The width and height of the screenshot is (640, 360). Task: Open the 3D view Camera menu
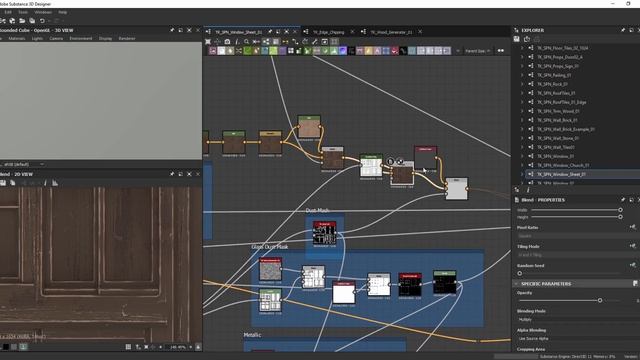[x=56, y=38]
